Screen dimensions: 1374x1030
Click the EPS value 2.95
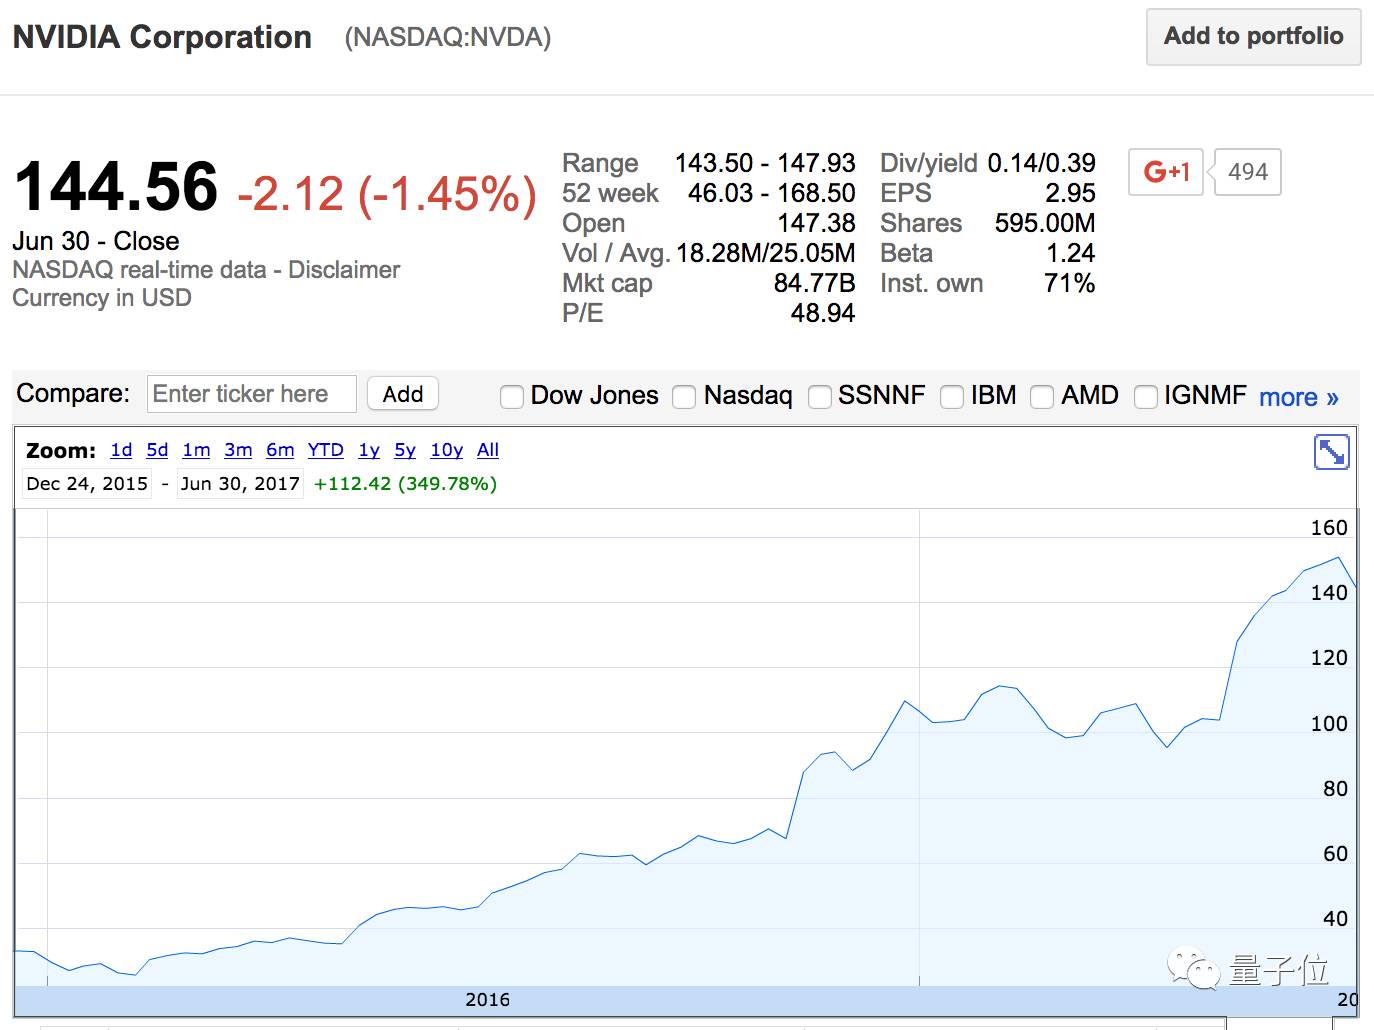[1070, 193]
